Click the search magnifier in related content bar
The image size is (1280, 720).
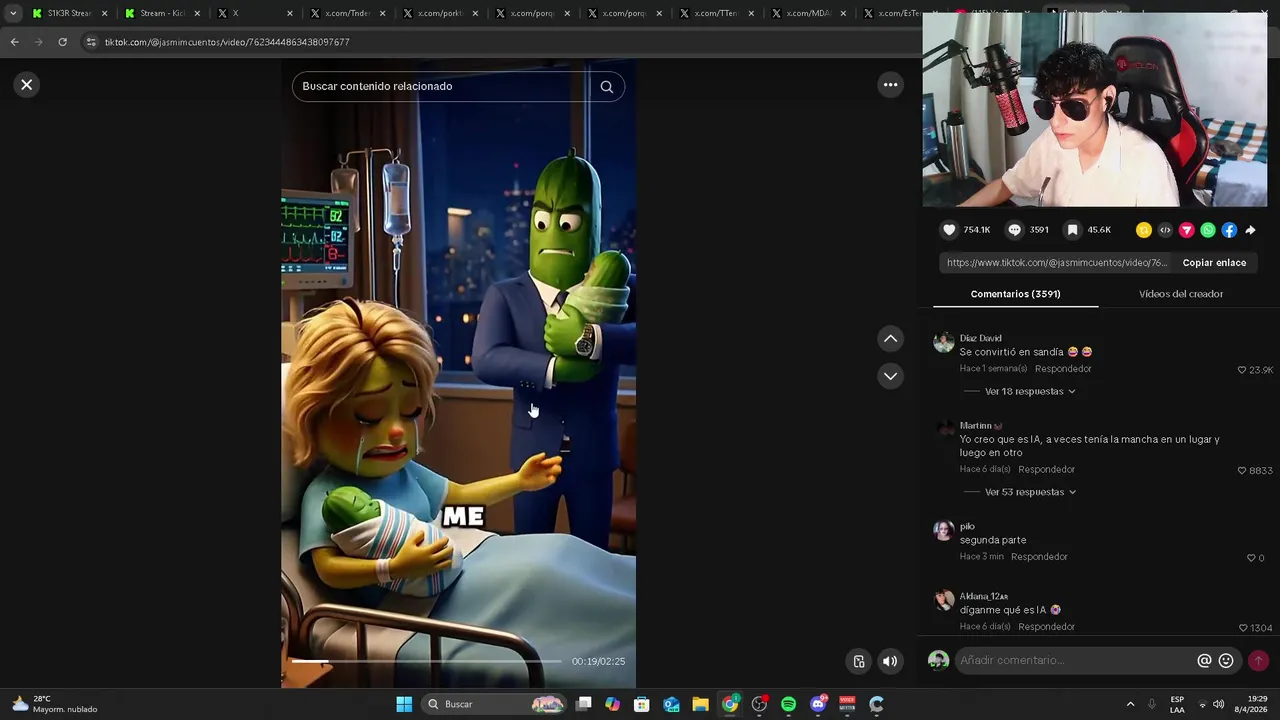pos(606,87)
